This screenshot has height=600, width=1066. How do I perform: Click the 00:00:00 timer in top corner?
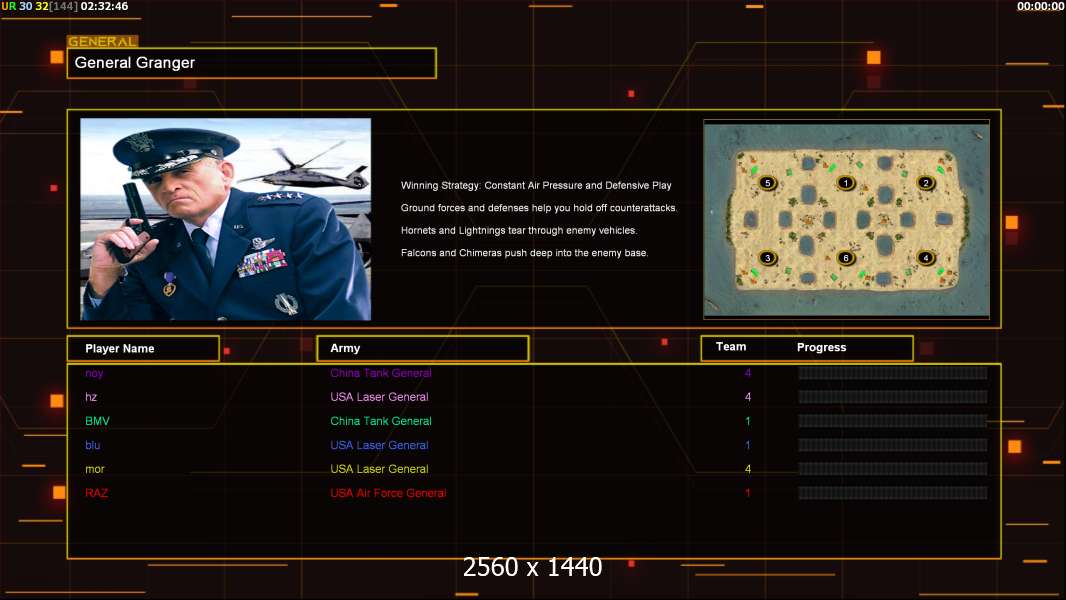(x=1040, y=6)
